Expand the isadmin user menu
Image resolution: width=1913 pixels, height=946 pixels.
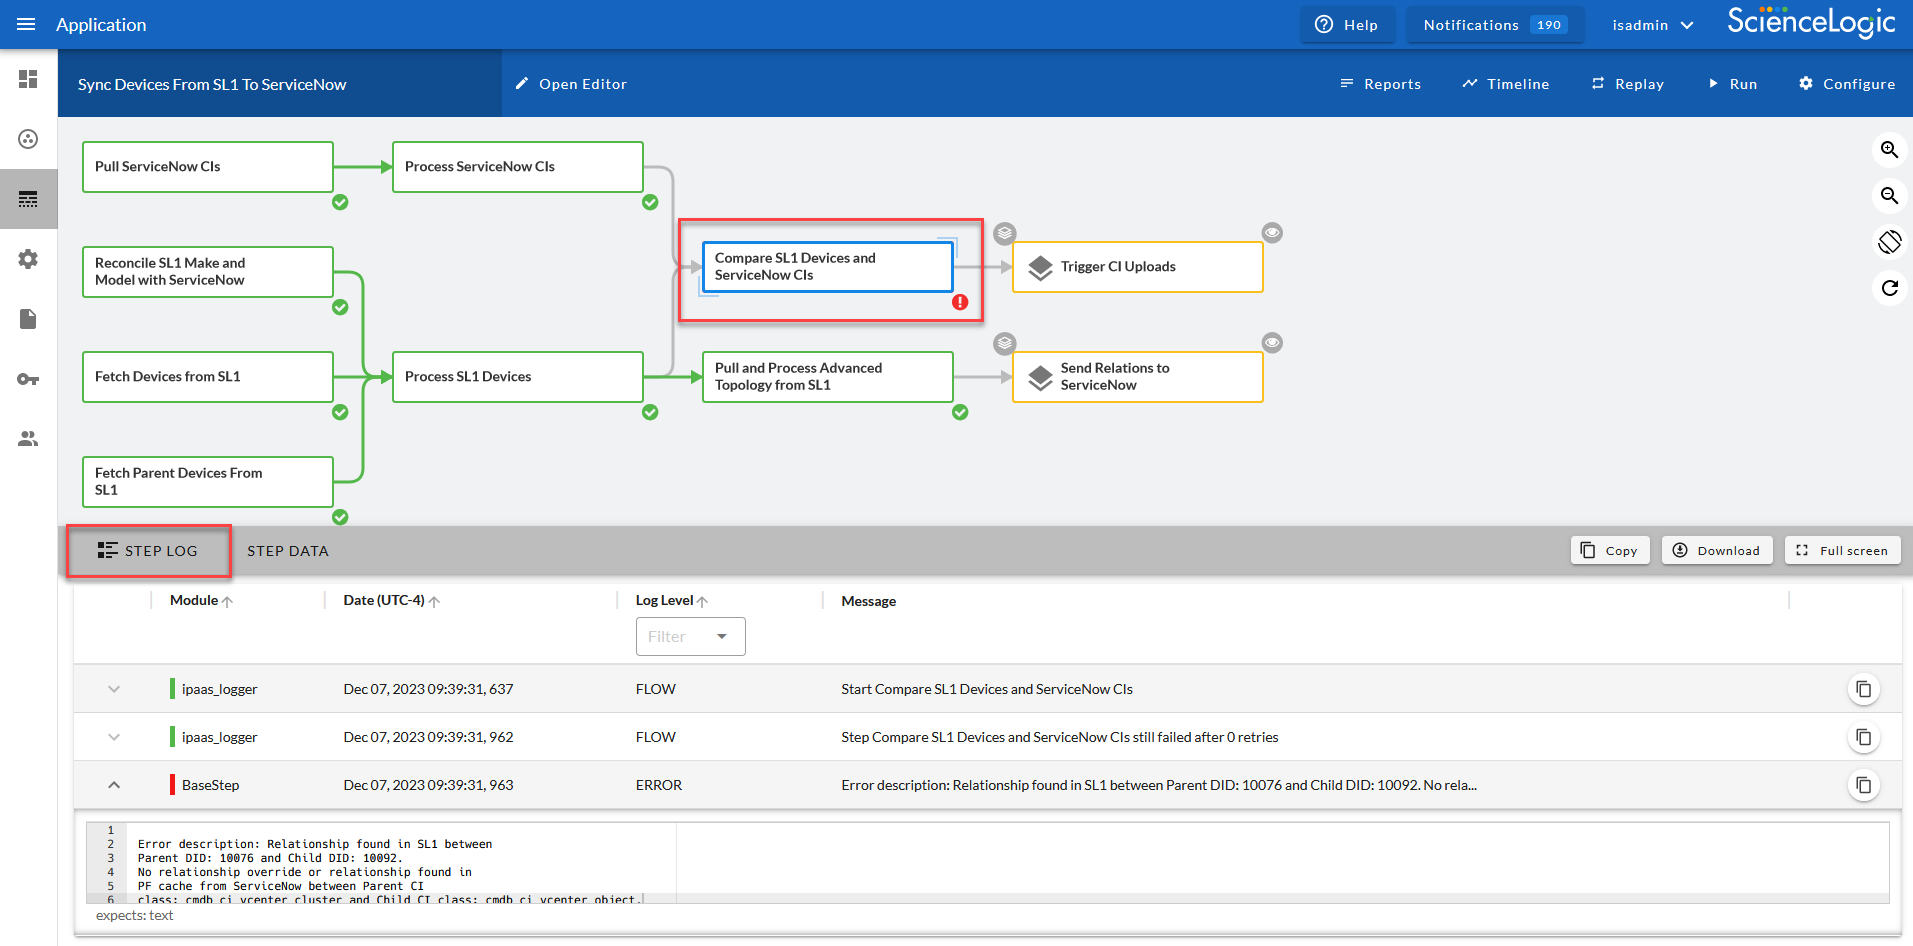1652,25
